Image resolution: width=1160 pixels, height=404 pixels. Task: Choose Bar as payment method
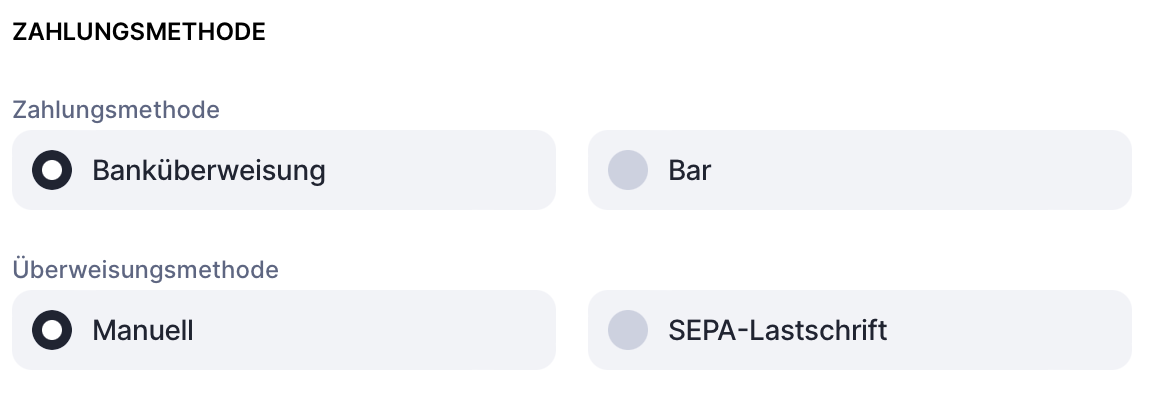point(628,170)
